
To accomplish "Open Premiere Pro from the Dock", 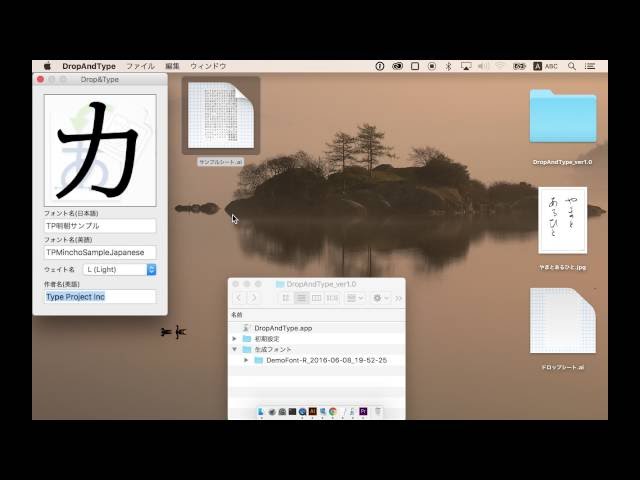I will tap(363, 411).
